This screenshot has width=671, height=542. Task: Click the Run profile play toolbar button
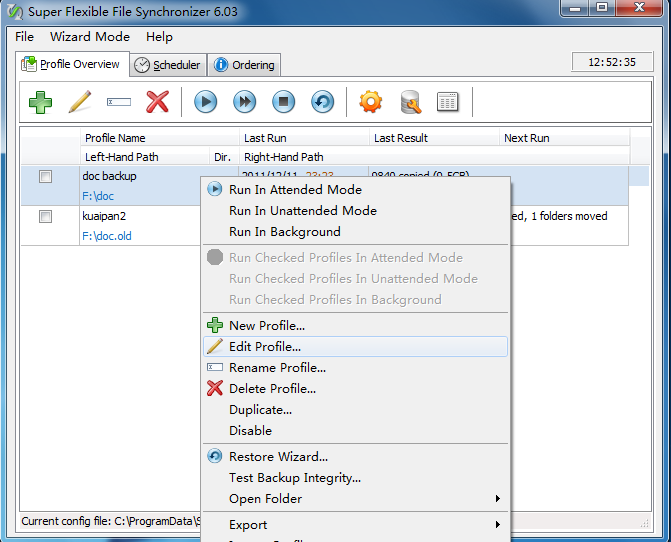pyautogui.click(x=206, y=102)
